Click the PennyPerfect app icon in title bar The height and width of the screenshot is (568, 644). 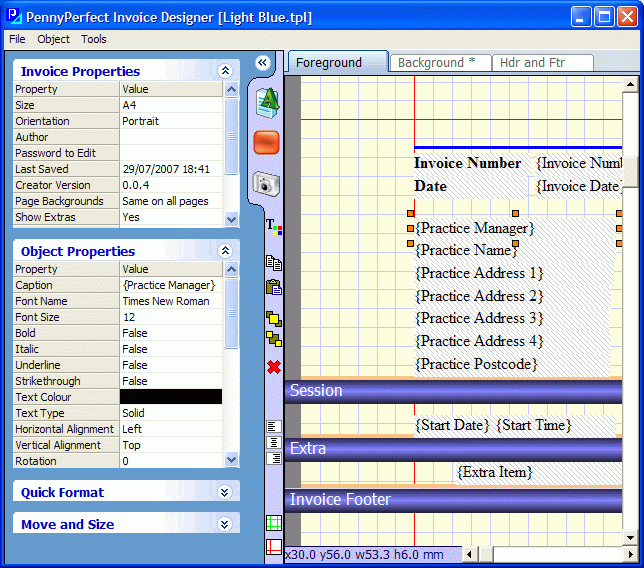(x=14, y=16)
